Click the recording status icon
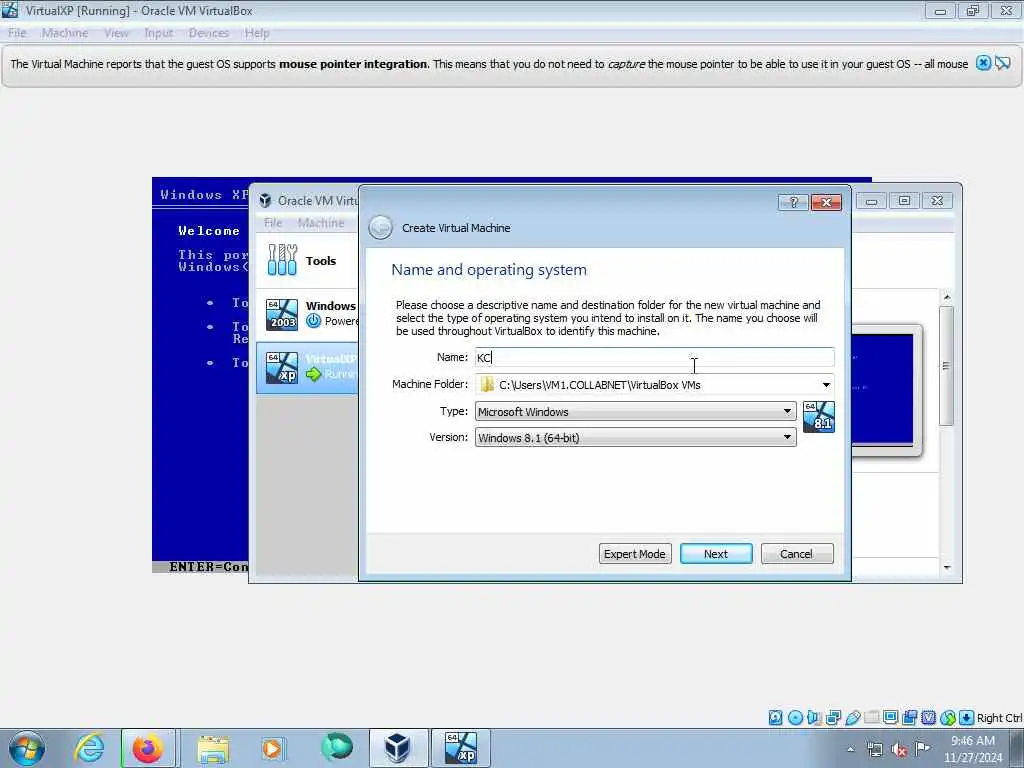Screen dimensions: 1024x768 909,718
